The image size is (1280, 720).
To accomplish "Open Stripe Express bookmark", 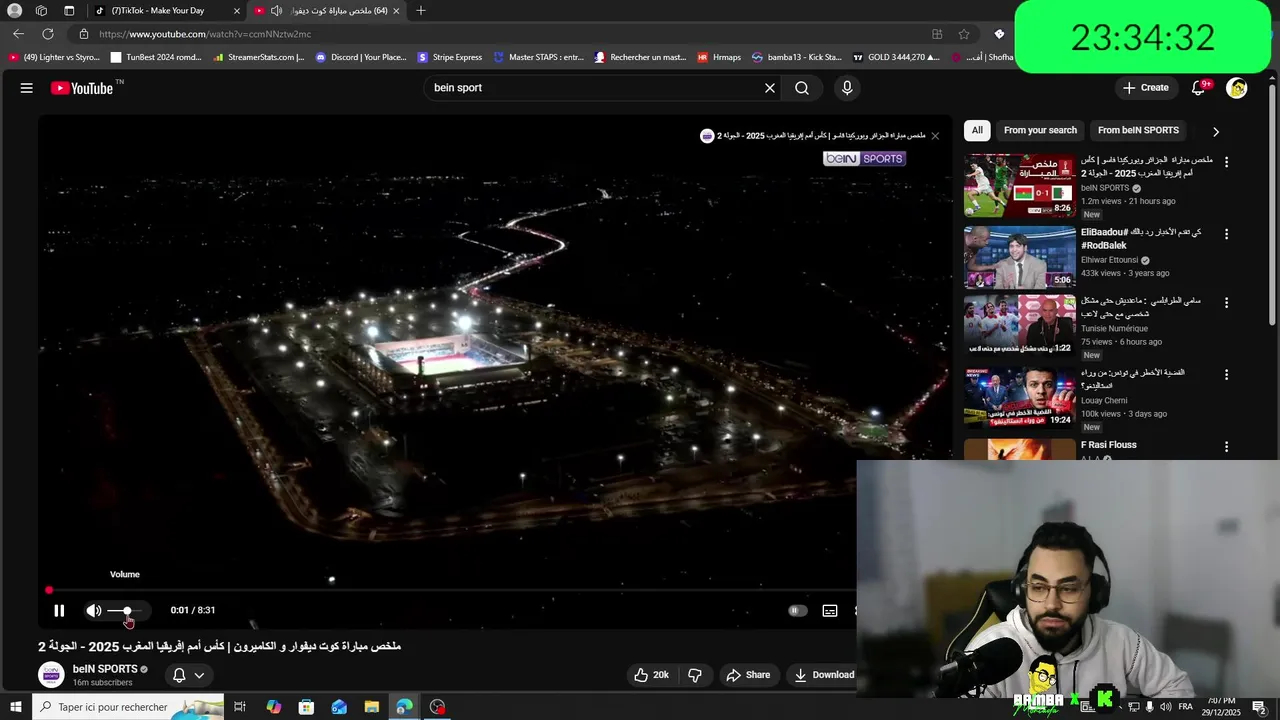I will [450, 57].
